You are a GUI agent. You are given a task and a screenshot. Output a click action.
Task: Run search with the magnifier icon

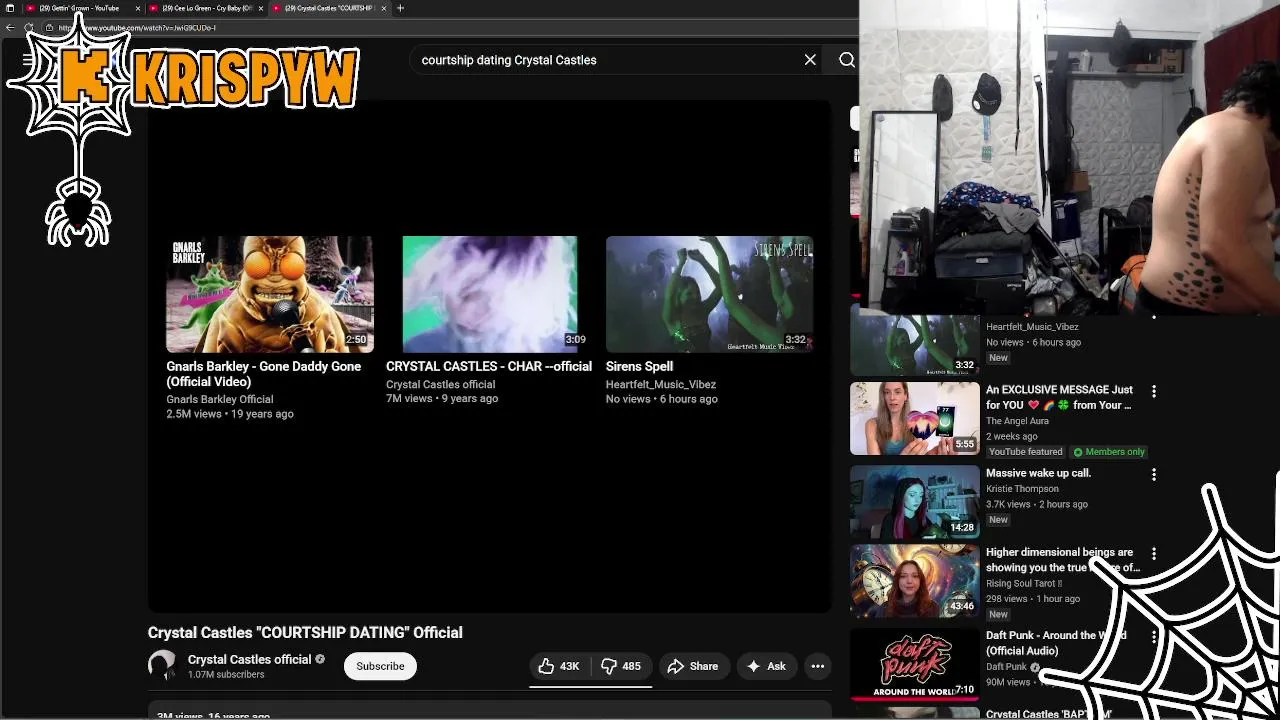(846, 60)
